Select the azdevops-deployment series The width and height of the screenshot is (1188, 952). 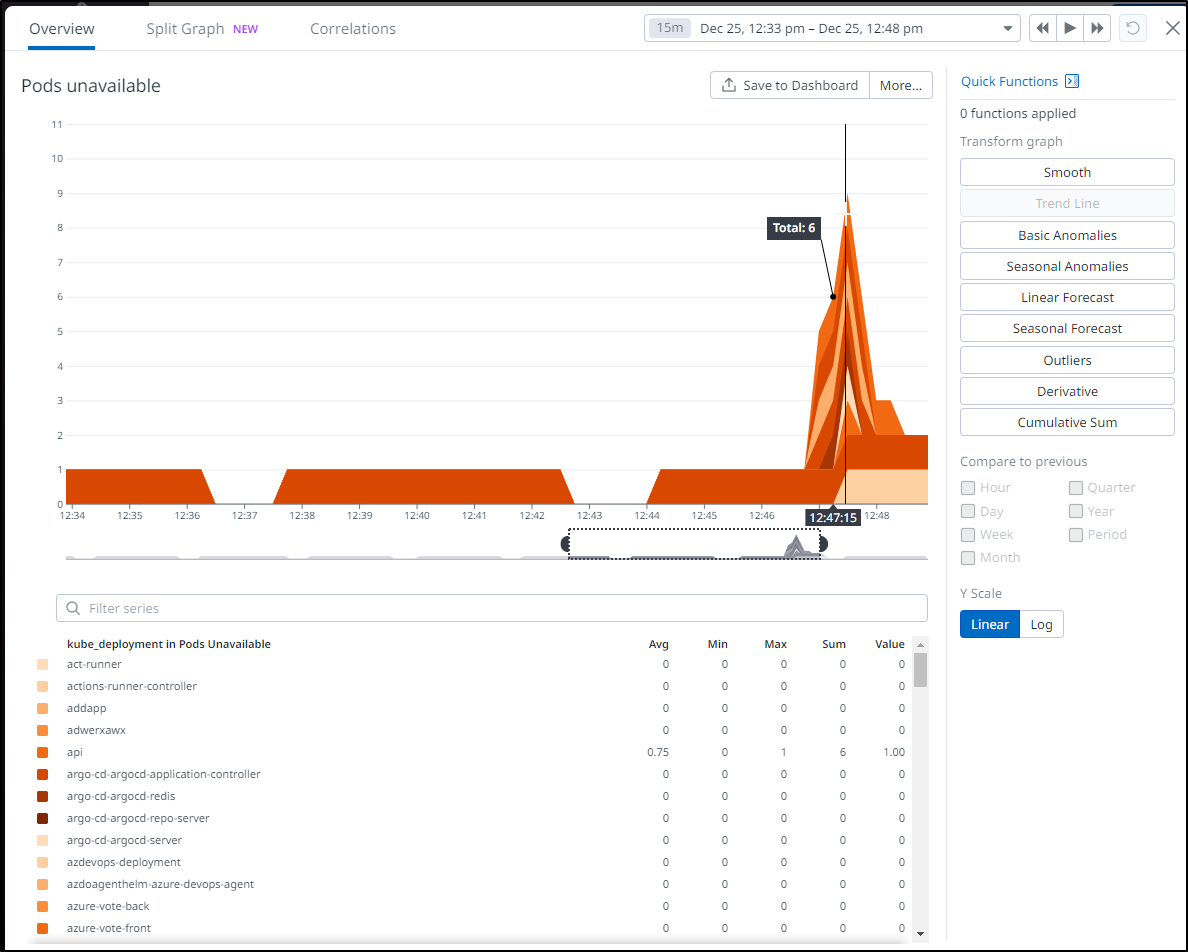click(x=471, y=862)
